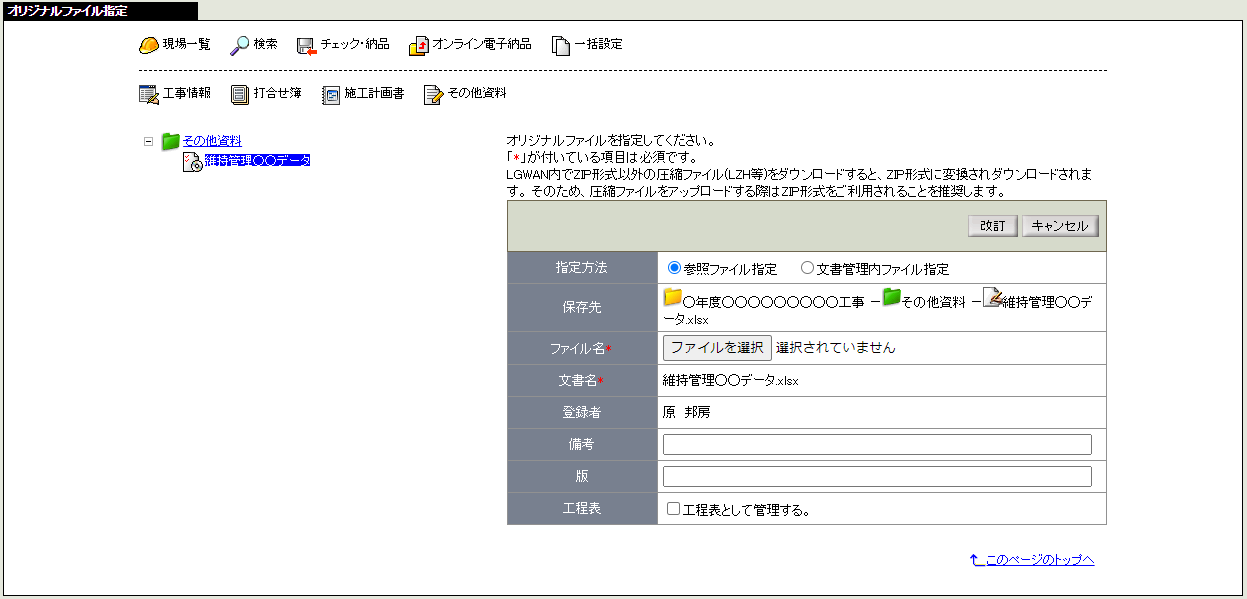The height and width of the screenshot is (599, 1247).
Task: Click 施工計画書 tab label
Action: point(374,93)
